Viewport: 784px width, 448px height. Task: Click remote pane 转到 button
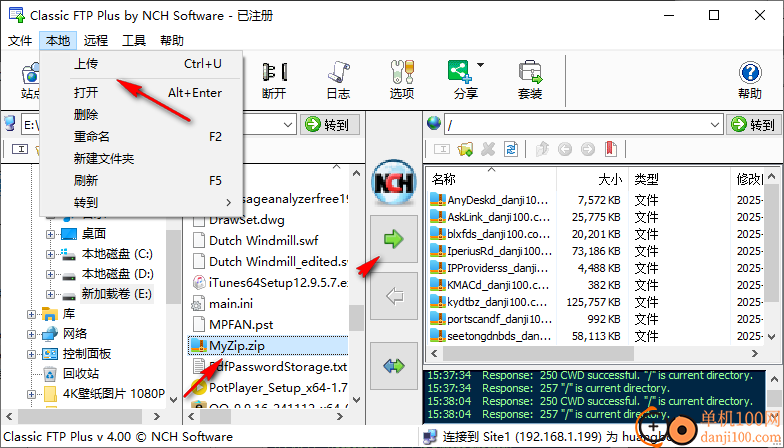pyautogui.click(x=753, y=124)
